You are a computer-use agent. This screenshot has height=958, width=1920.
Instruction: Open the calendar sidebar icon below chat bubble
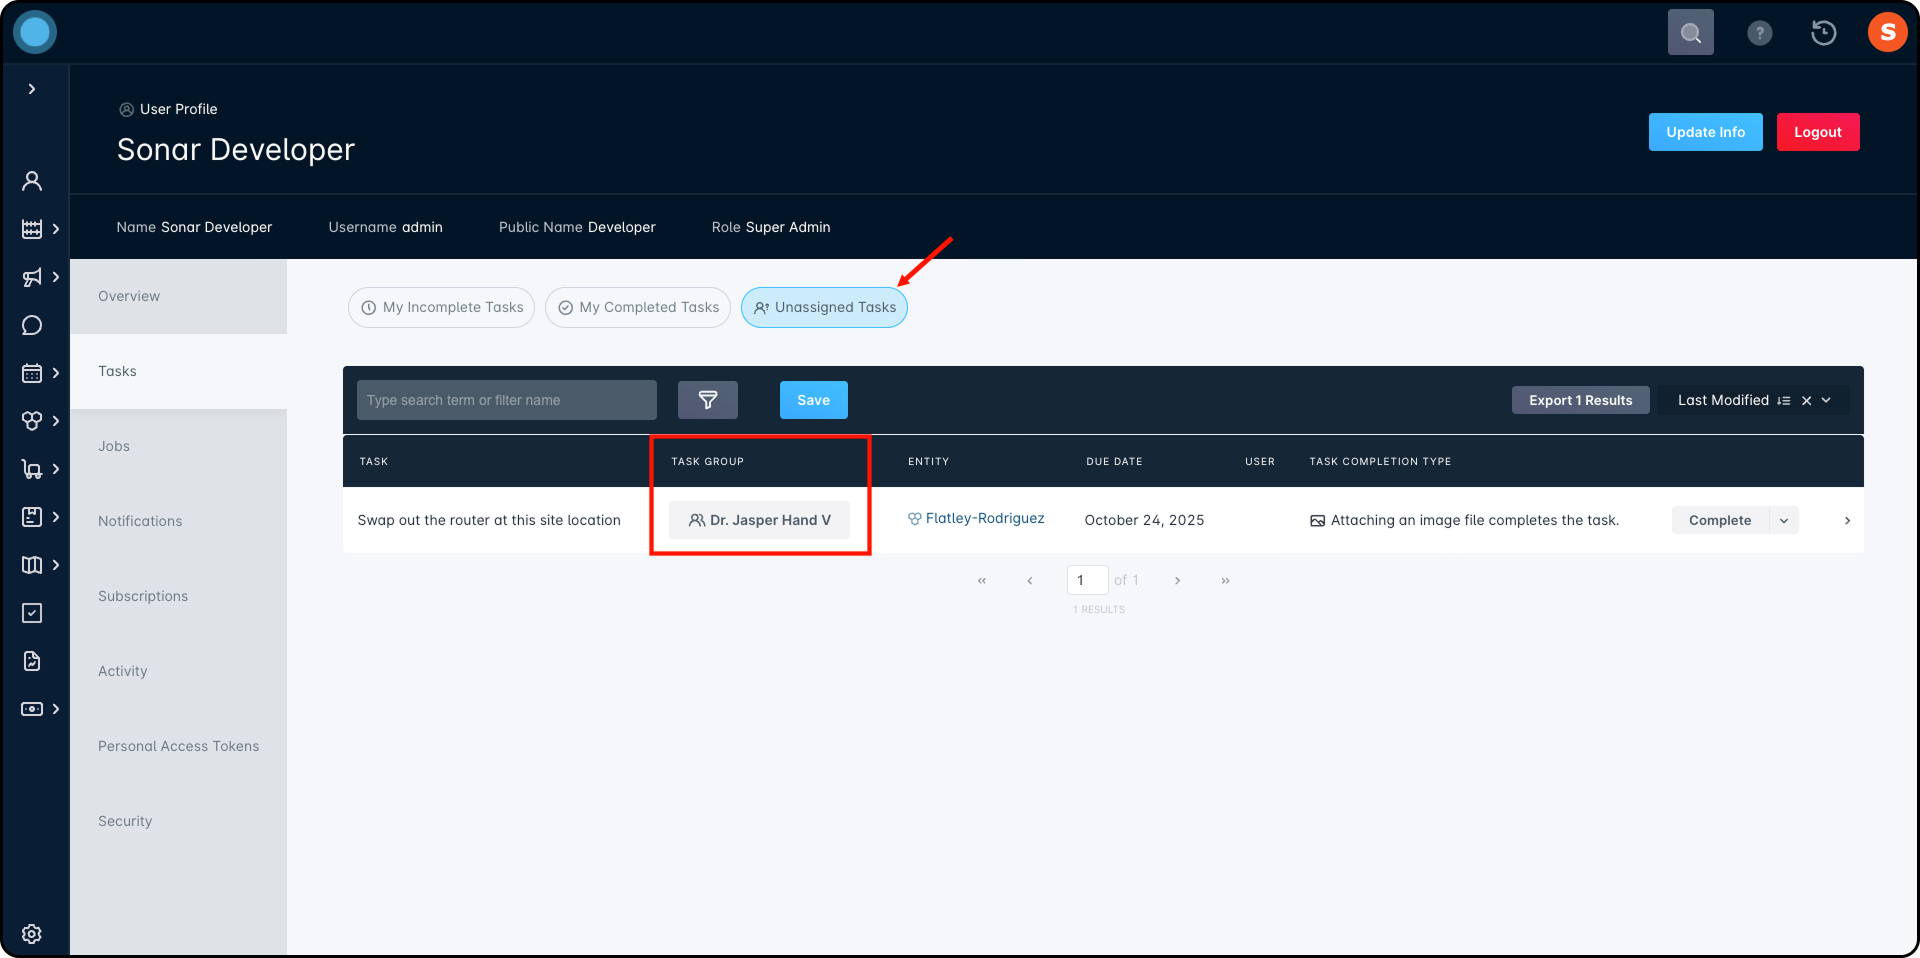tap(32, 373)
